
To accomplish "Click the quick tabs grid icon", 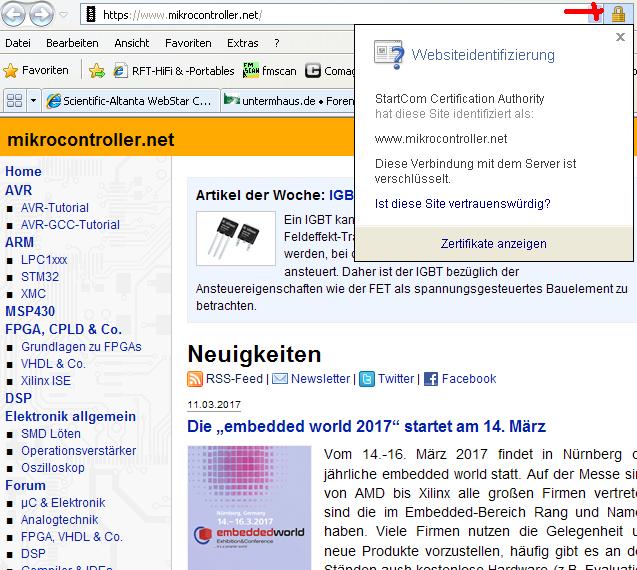I will coord(14,101).
